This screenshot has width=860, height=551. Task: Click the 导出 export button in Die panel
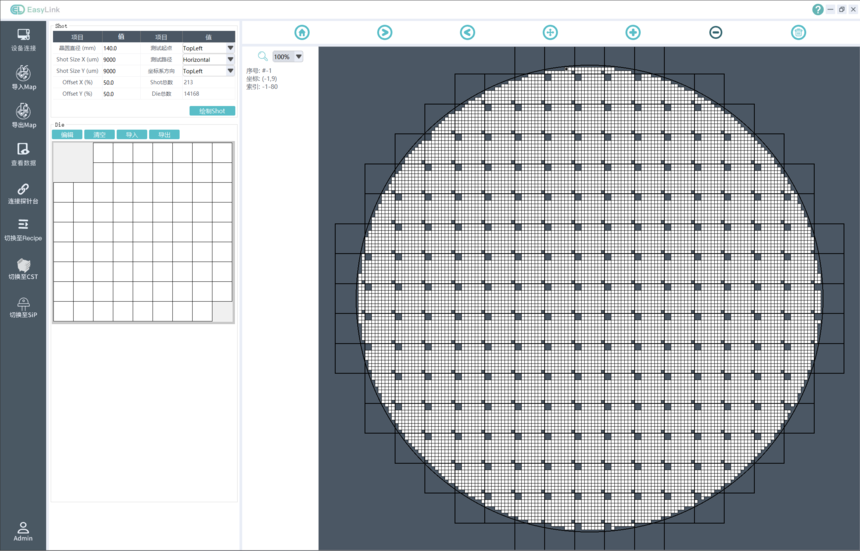tap(164, 134)
